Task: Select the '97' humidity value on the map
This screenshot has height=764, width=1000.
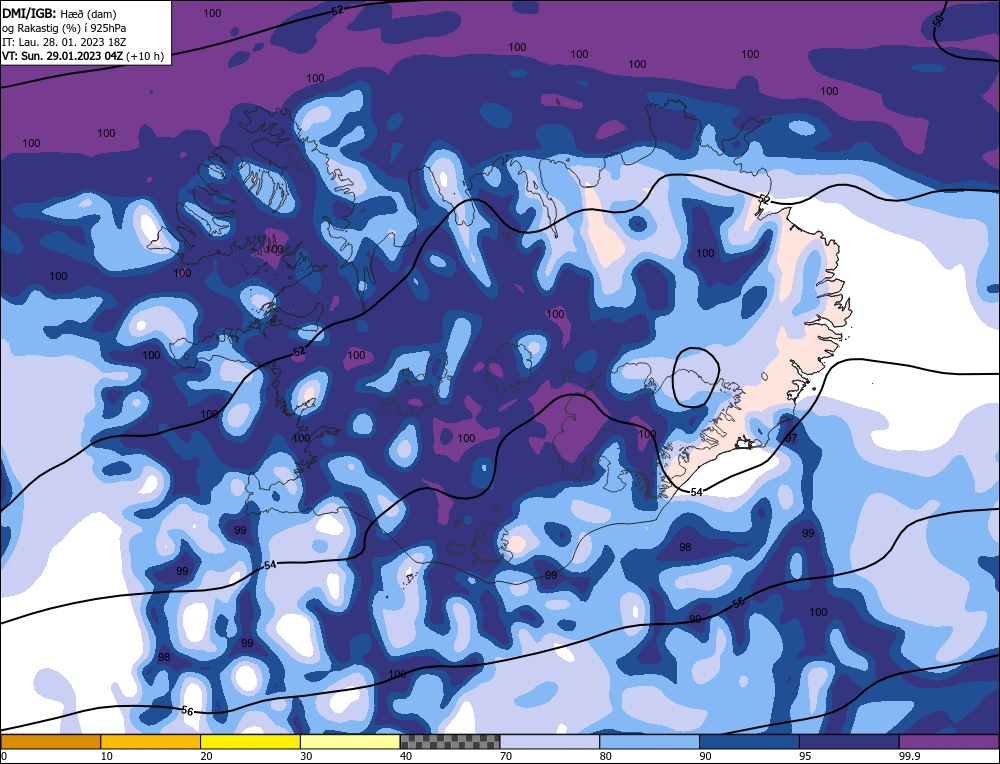Action: pos(791,438)
